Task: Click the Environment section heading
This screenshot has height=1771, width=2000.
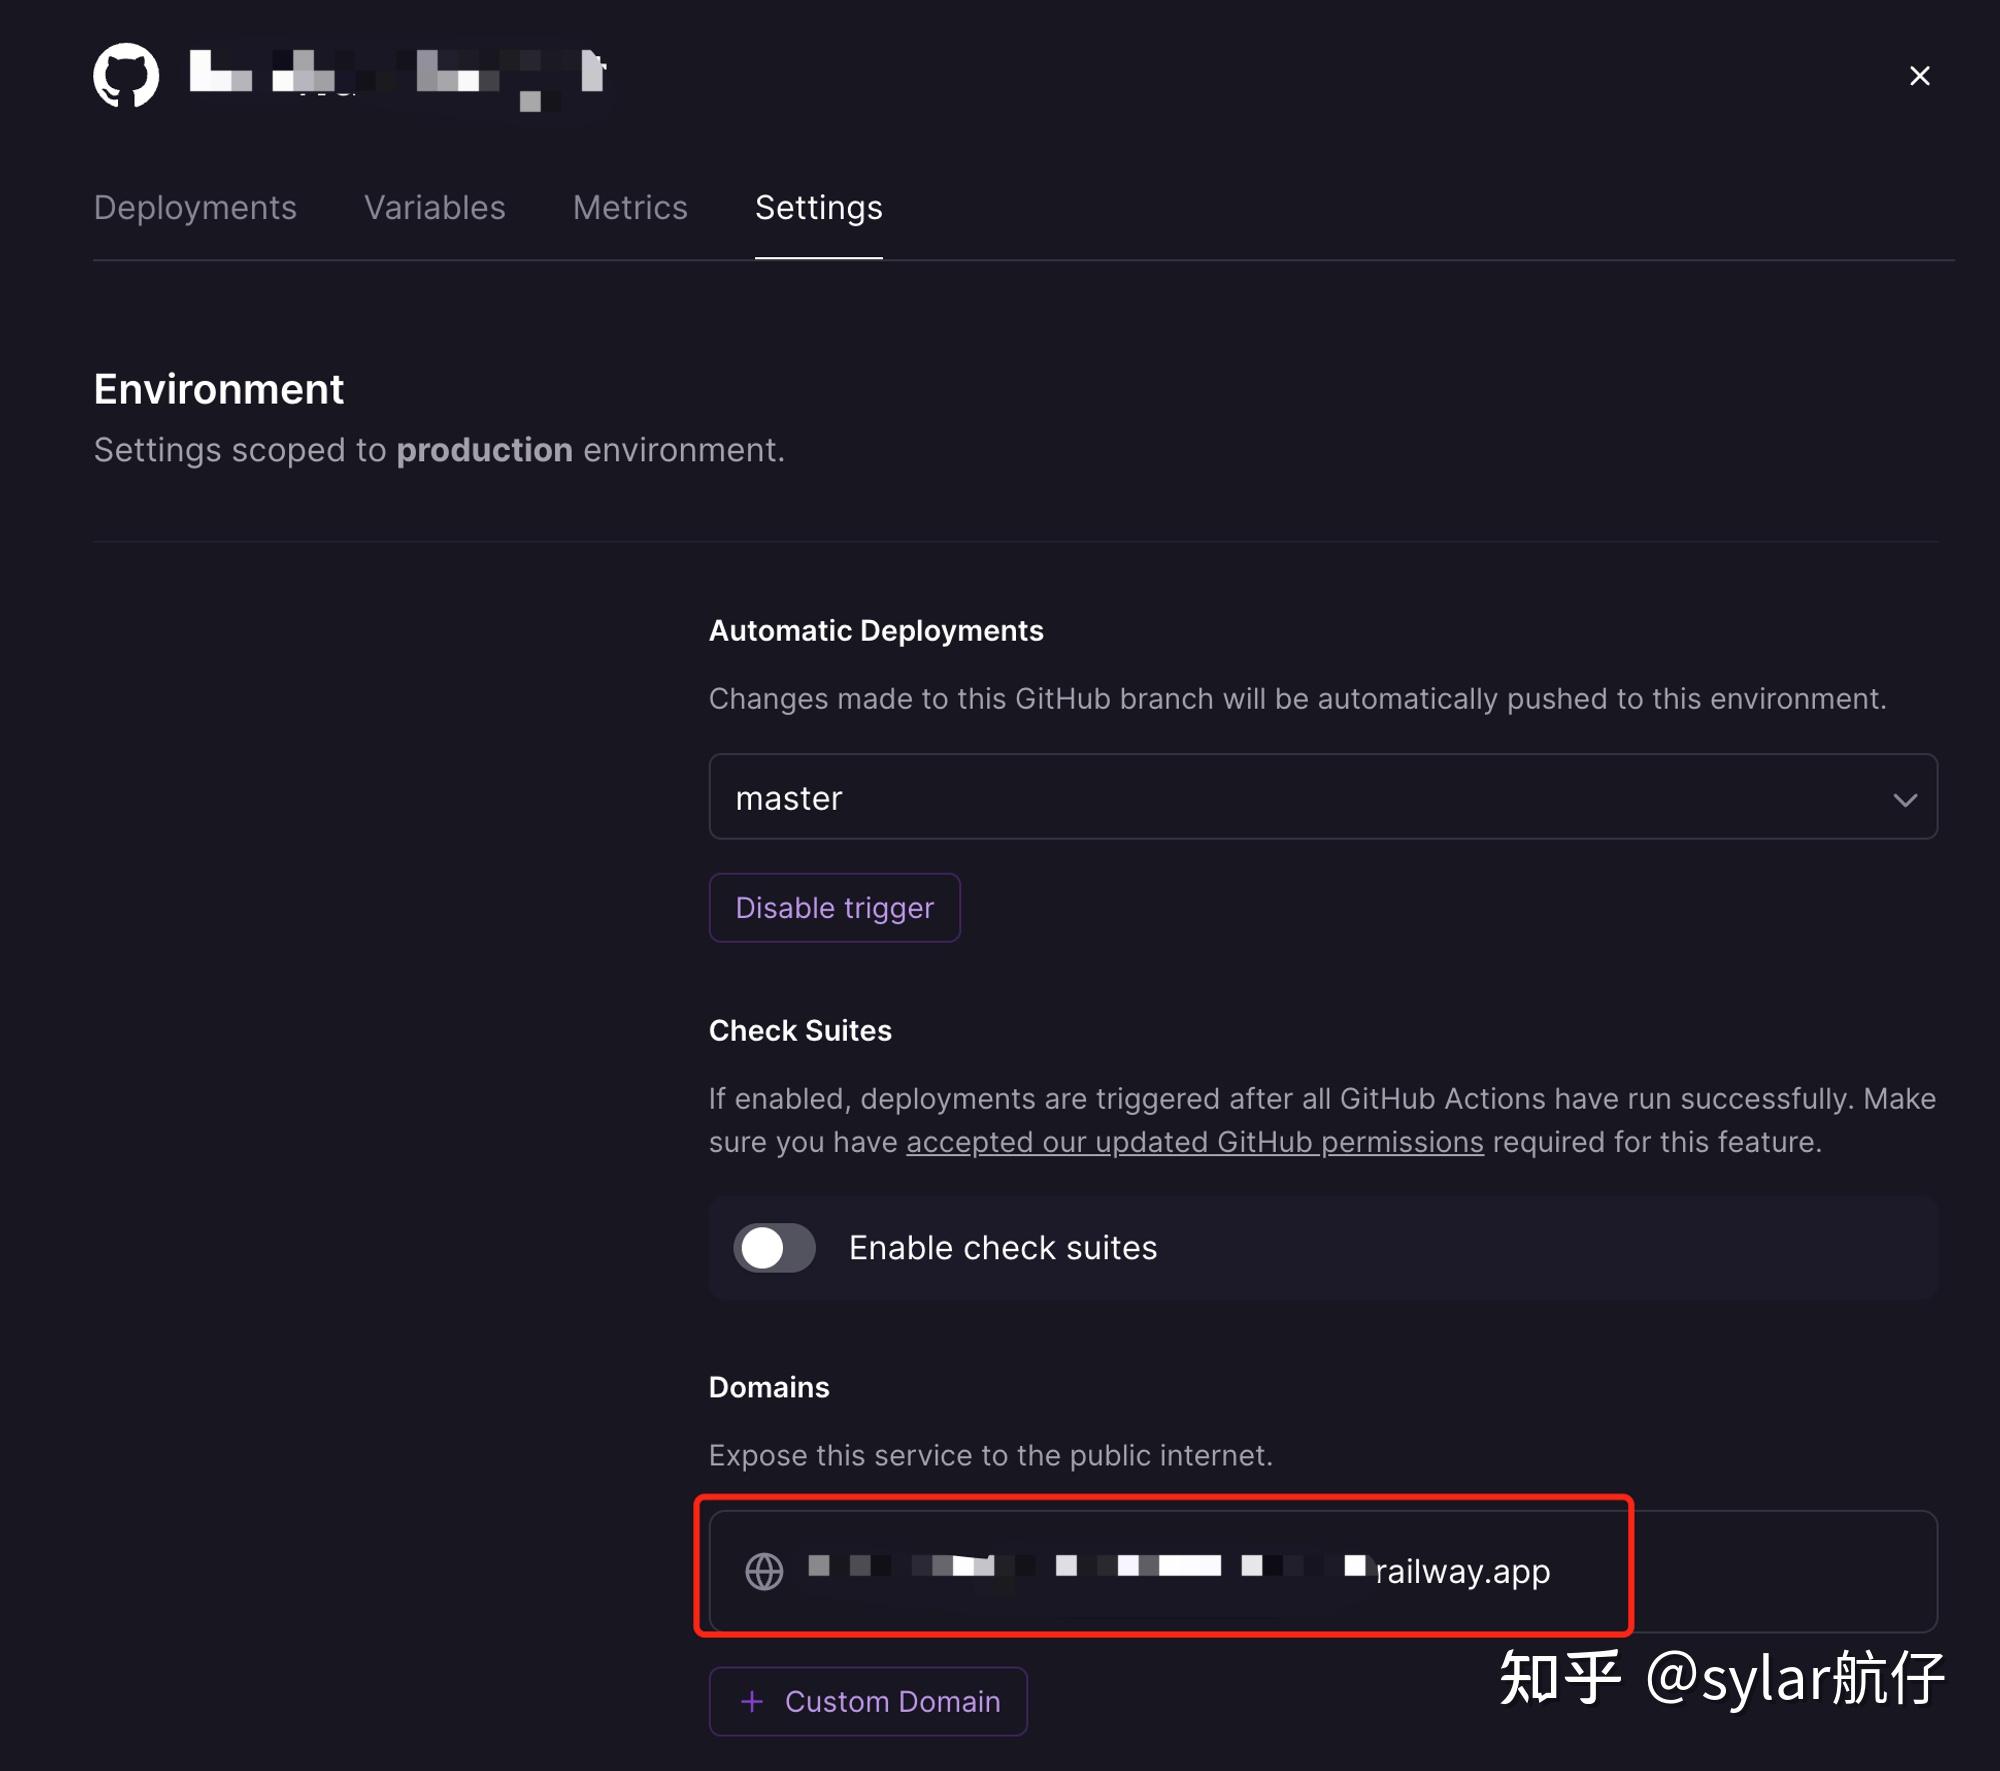Action: 218,389
